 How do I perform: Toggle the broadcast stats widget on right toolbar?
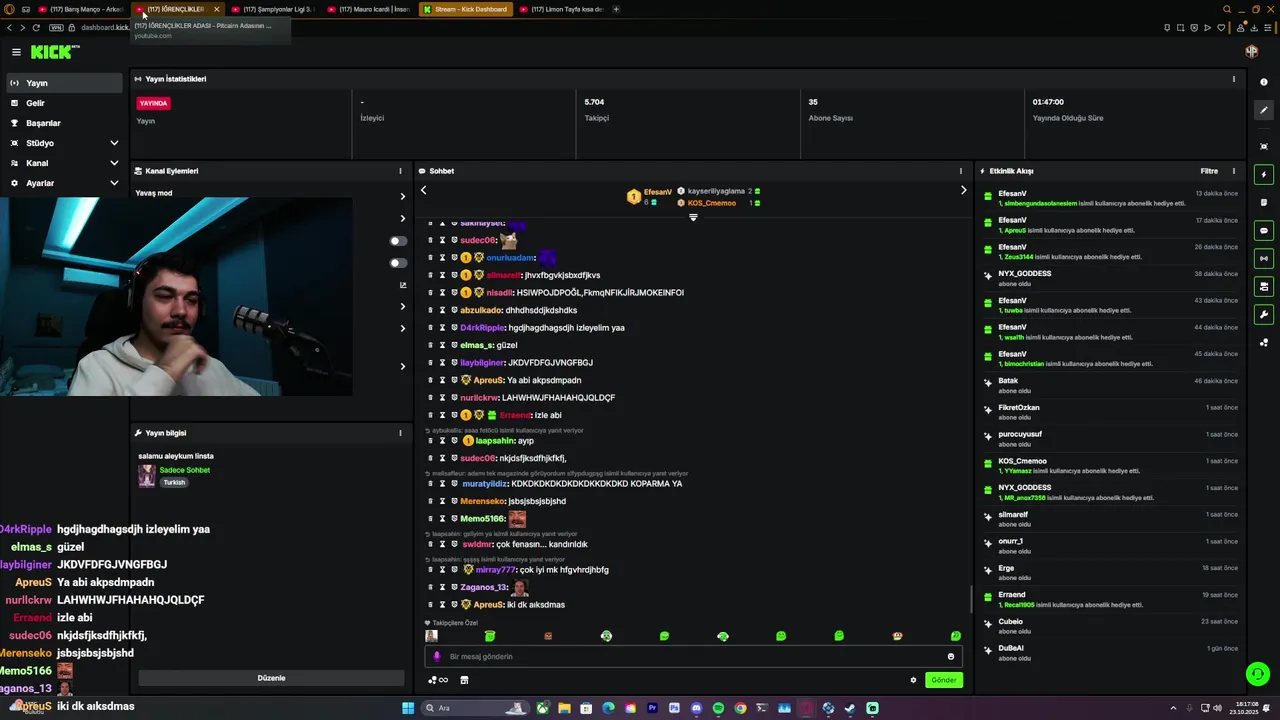click(1264, 258)
